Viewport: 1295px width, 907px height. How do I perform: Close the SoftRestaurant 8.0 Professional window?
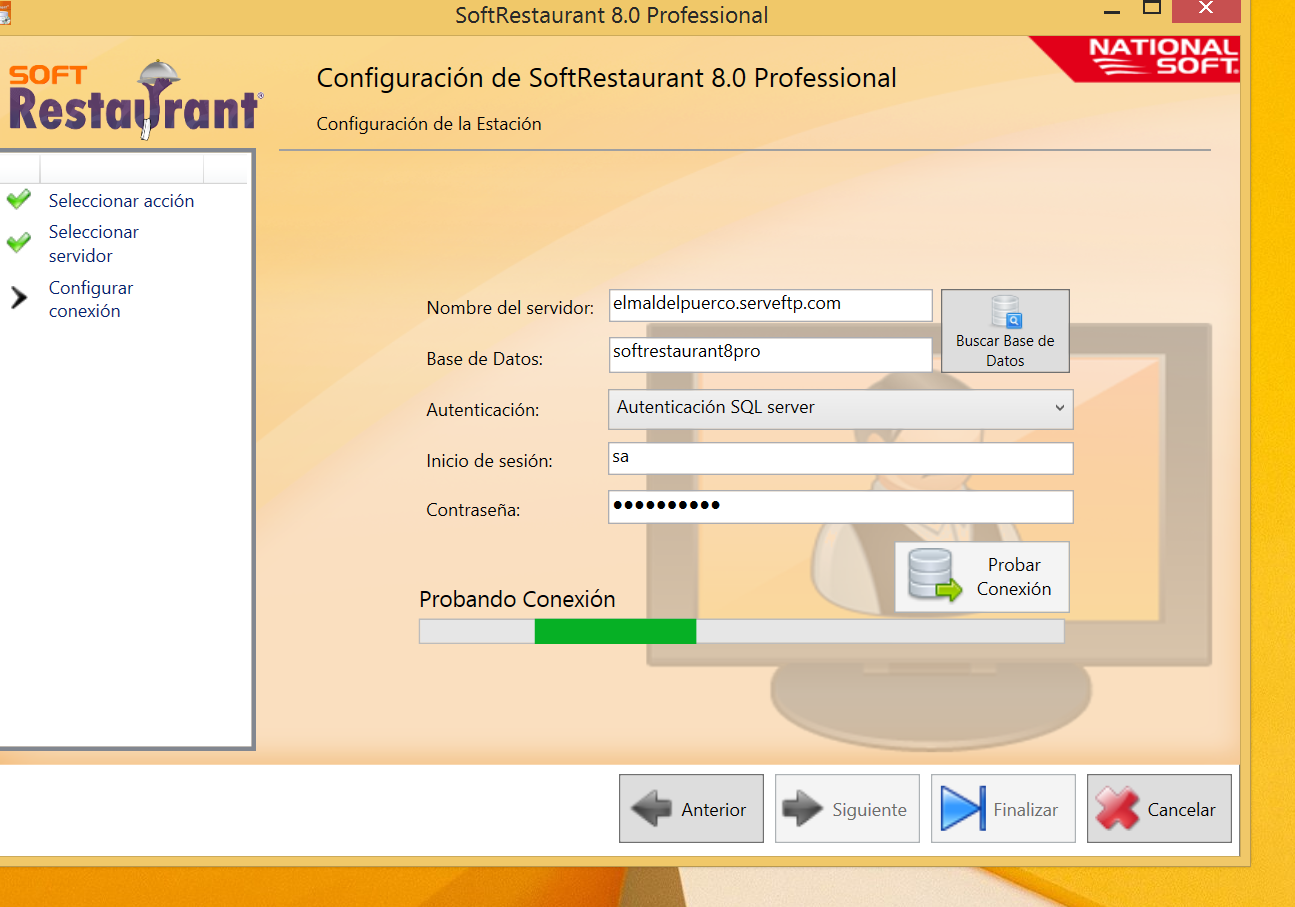[1206, 9]
